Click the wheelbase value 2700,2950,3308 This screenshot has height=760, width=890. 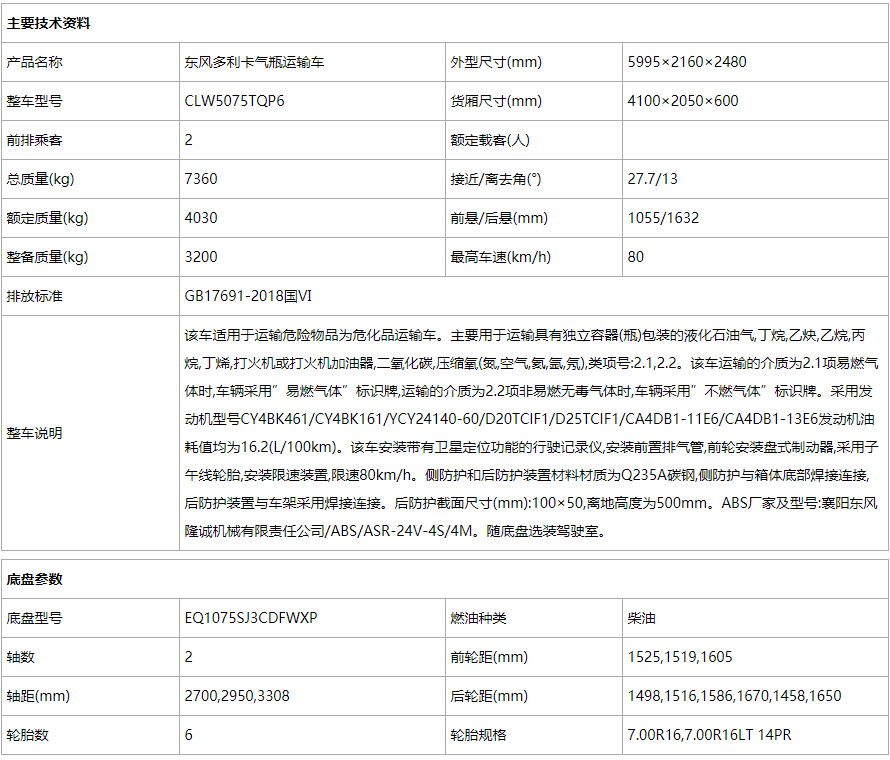(x=237, y=696)
